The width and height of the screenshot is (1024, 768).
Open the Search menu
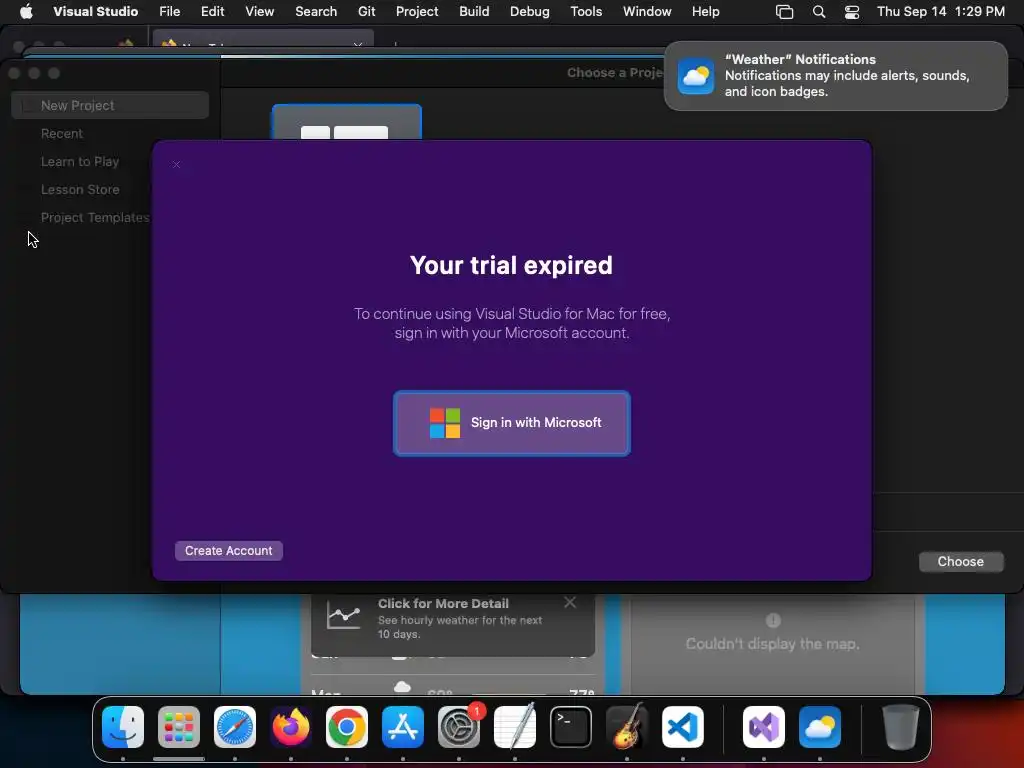[x=316, y=11]
